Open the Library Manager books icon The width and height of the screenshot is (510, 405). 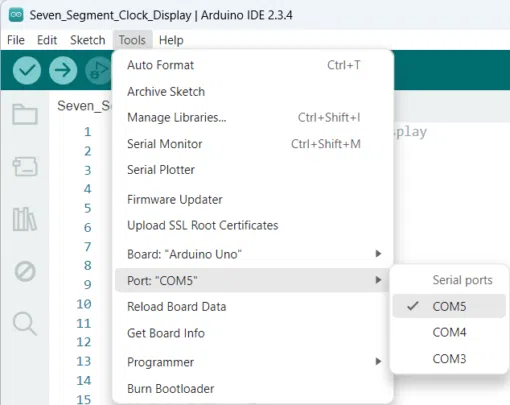point(24,219)
